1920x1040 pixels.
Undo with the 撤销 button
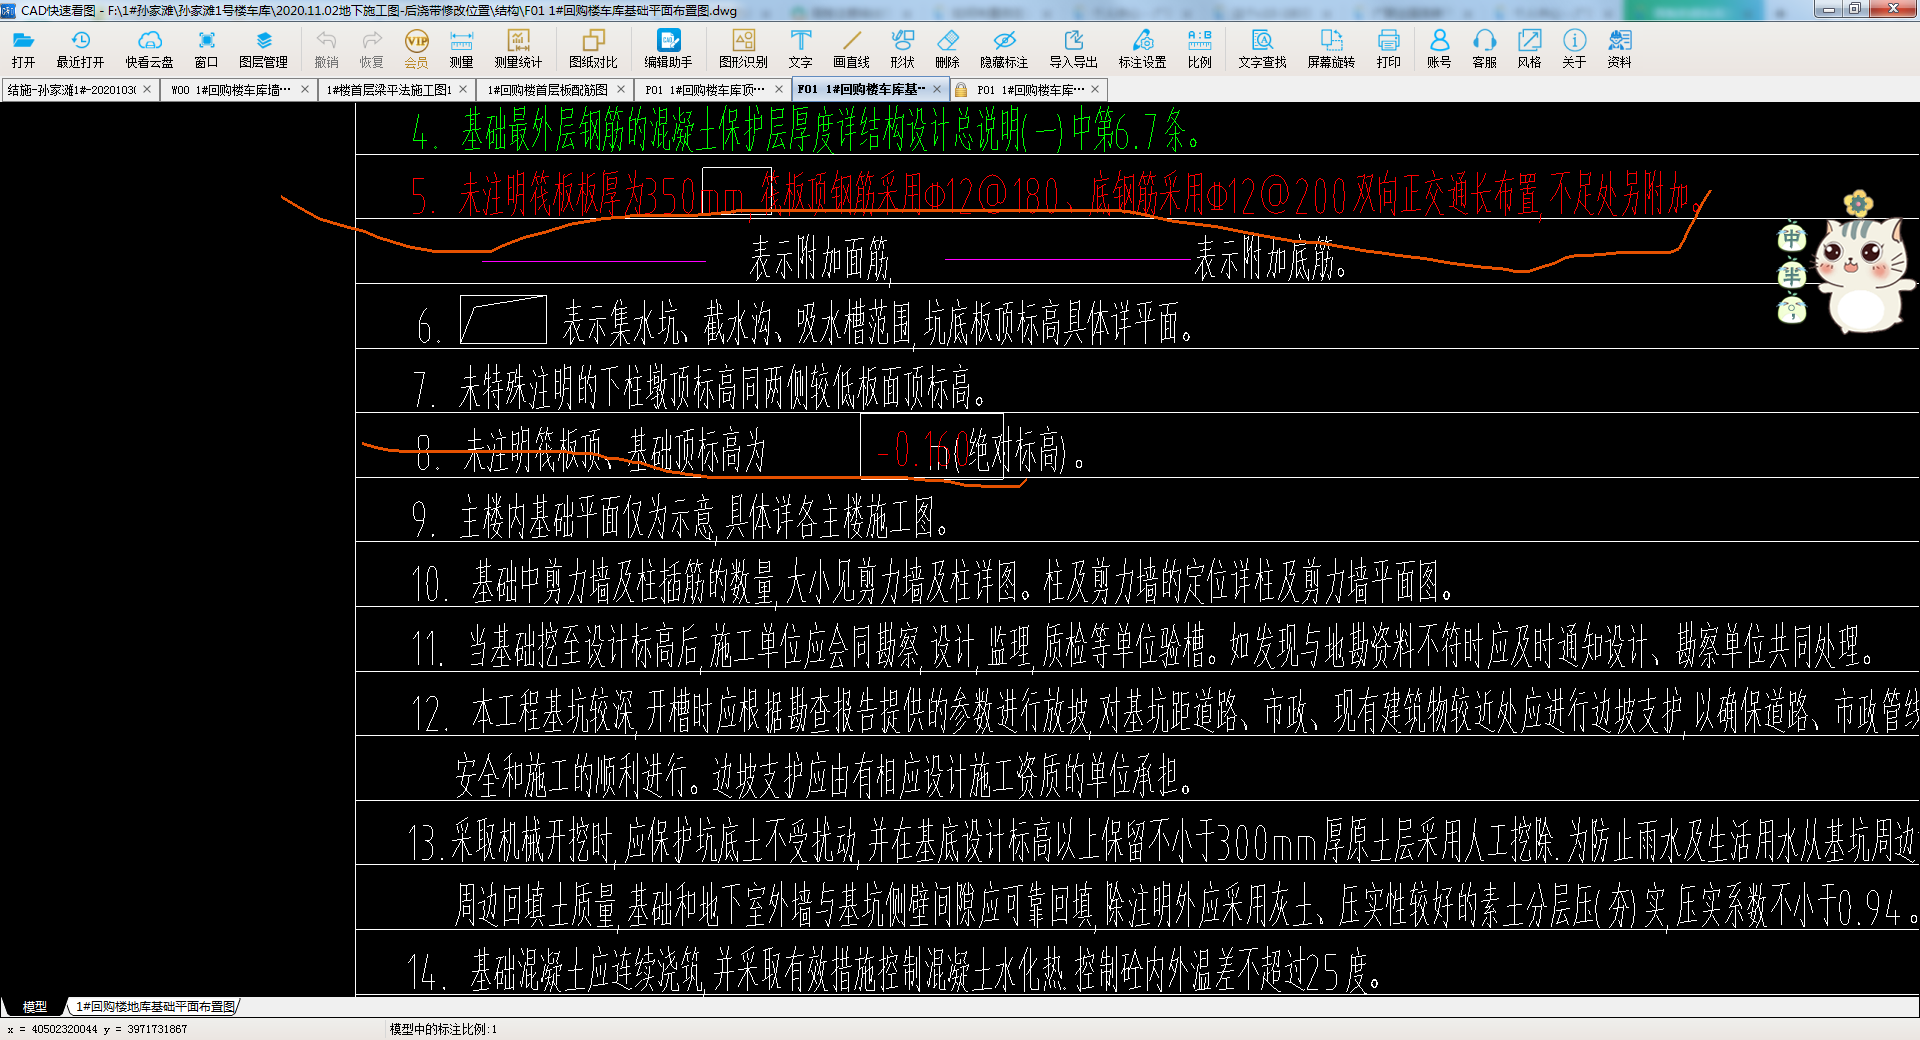(326, 48)
